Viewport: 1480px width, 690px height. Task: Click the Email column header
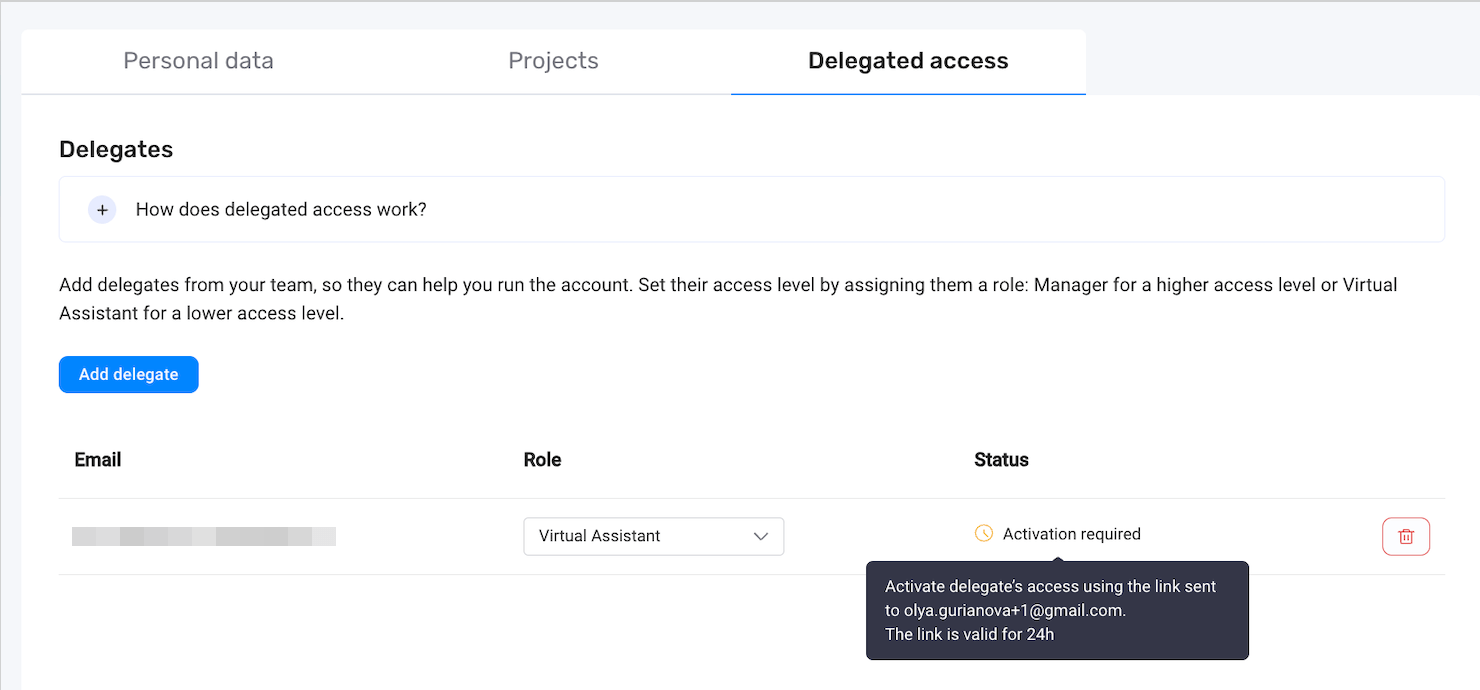97,459
